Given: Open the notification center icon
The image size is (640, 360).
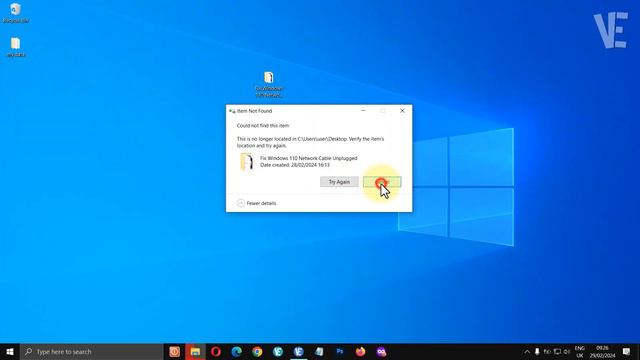Looking at the screenshot, I should click(627, 352).
